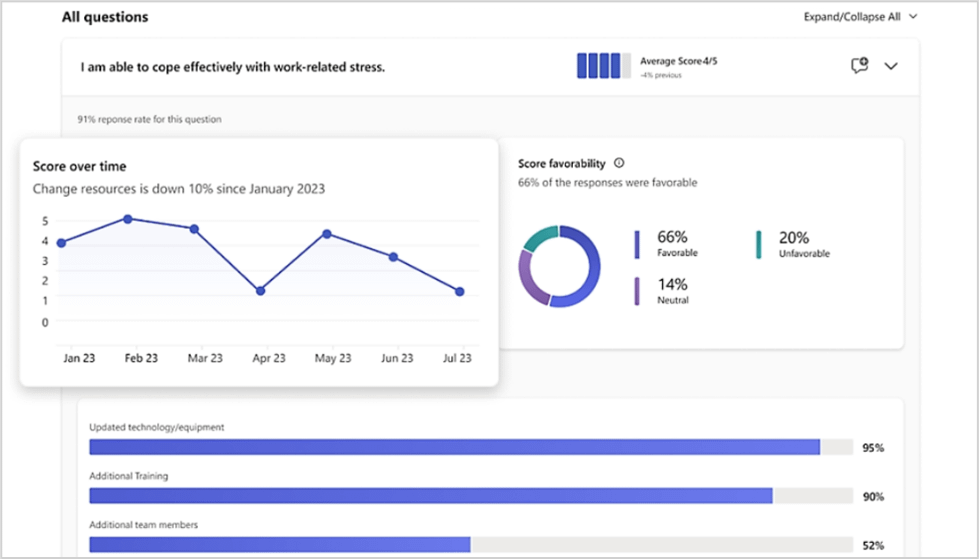The image size is (979, 559).
Task: Select the Apr 23 data point
Action: (x=260, y=291)
